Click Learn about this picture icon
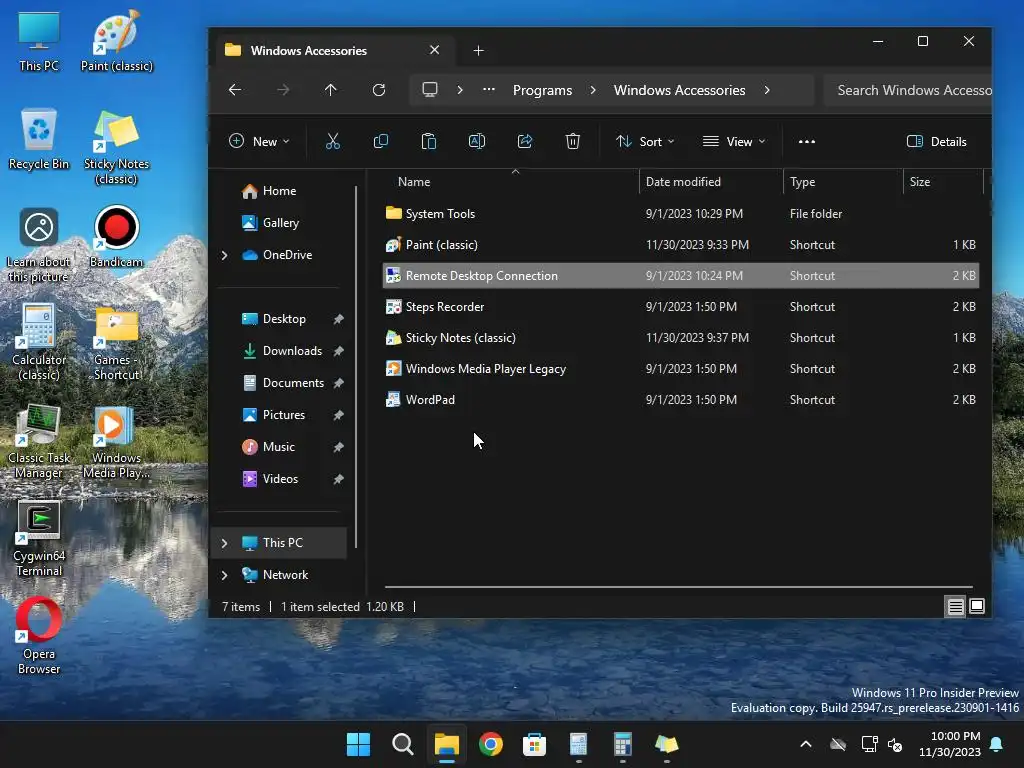The image size is (1024, 768). coord(39,244)
